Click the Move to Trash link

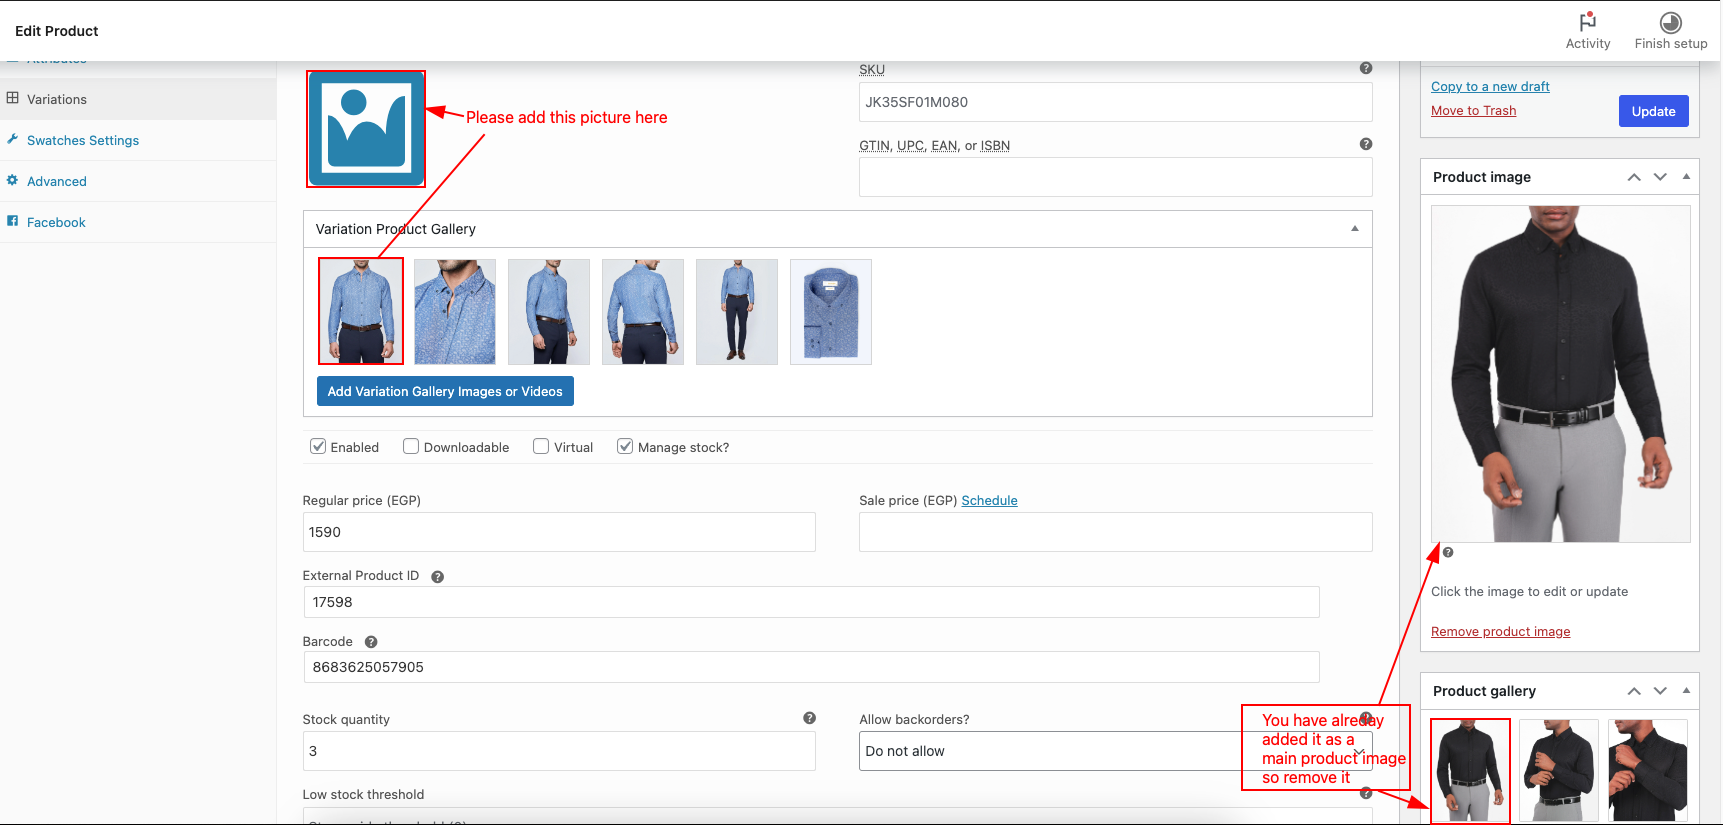1473,110
